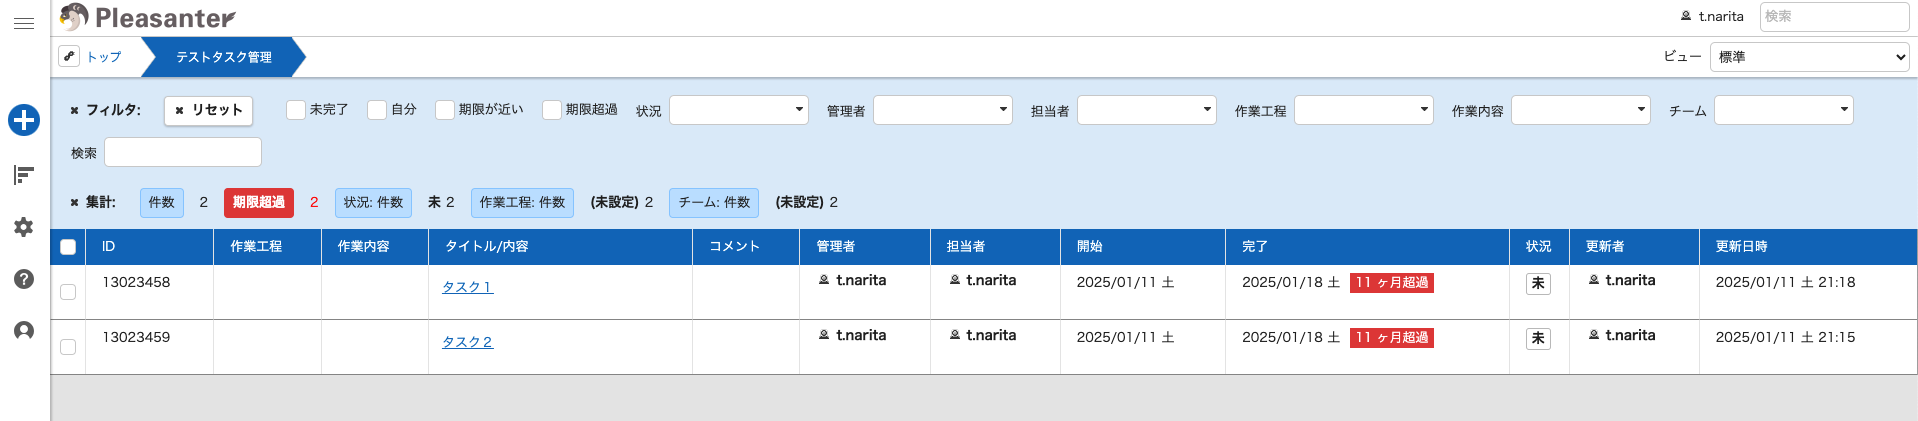Open the ビュー dropdown showing 標準
Screen dimensions: 1918x421
point(1810,57)
